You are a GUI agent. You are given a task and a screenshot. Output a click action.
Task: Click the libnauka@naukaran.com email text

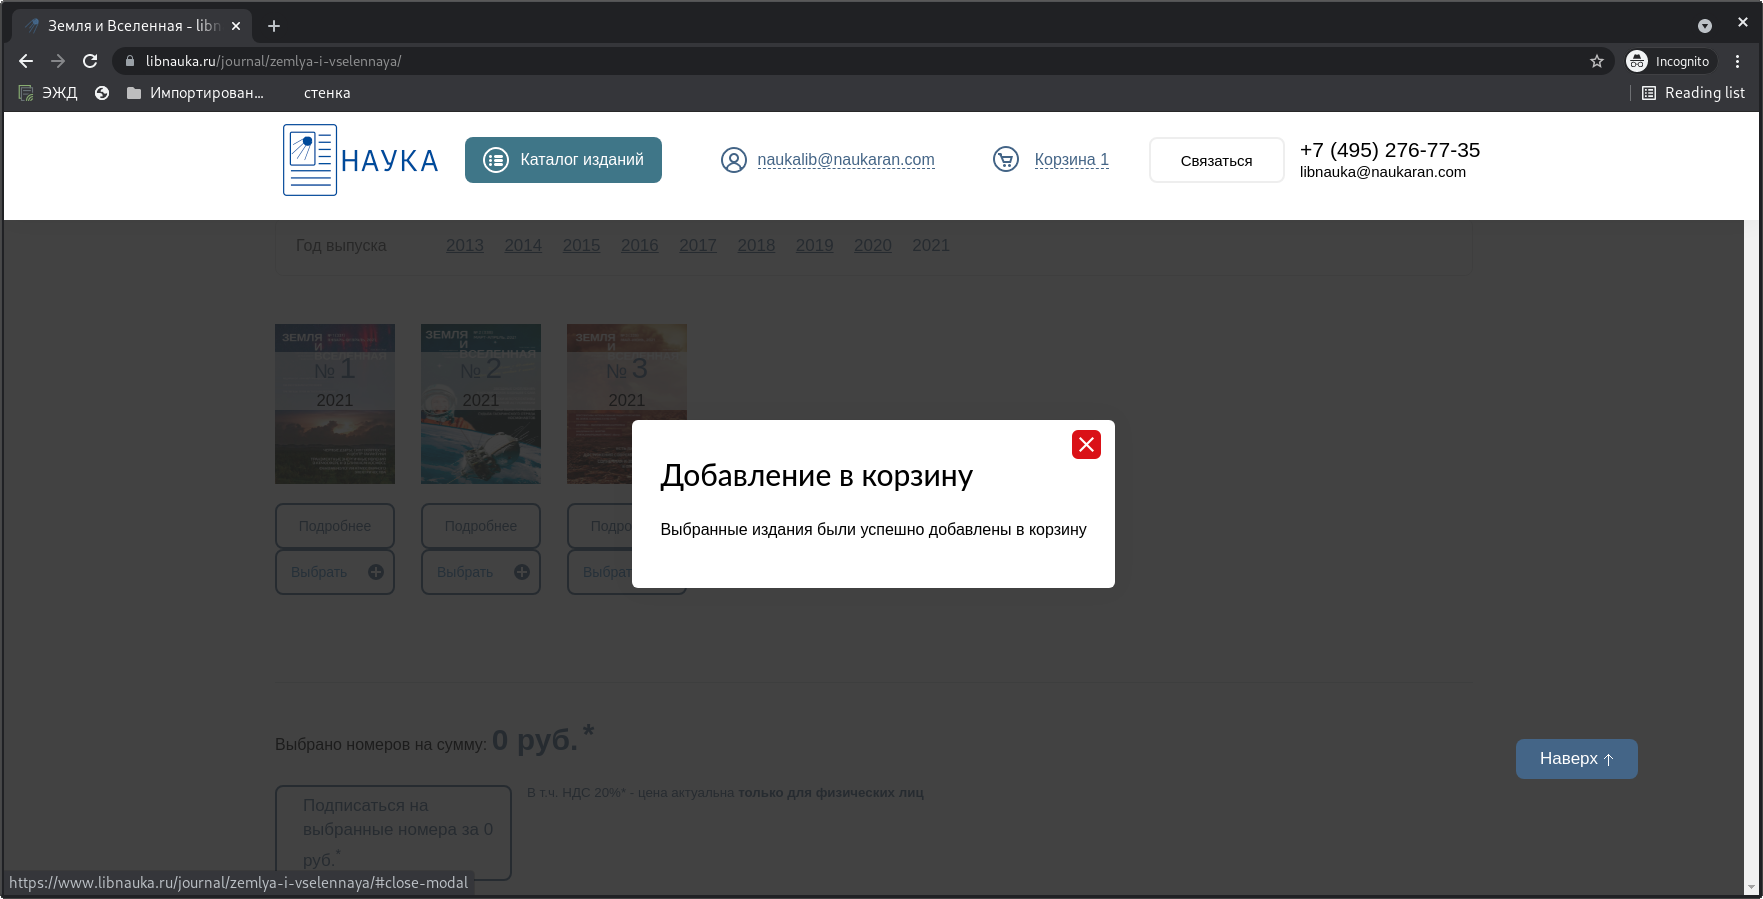1382,172
